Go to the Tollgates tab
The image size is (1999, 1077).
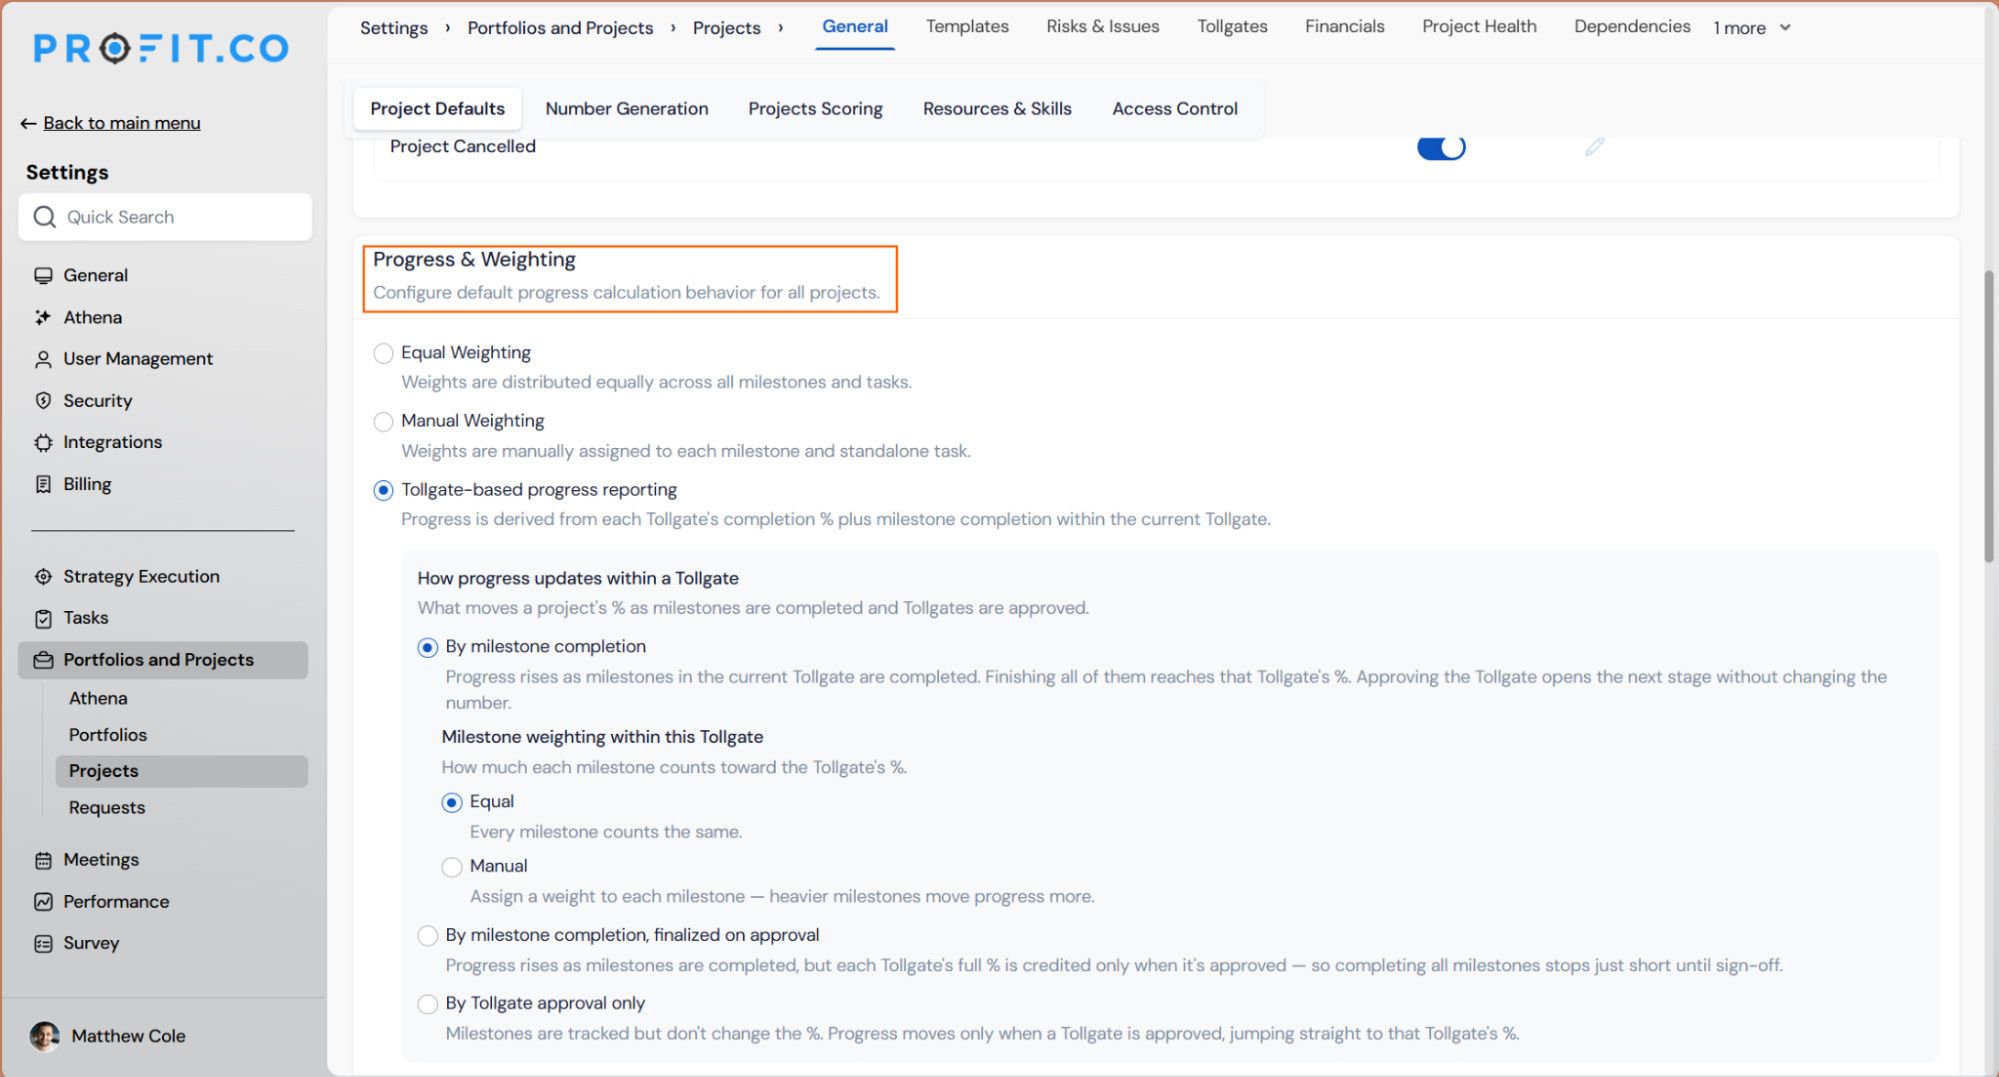[x=1232, y=27]
